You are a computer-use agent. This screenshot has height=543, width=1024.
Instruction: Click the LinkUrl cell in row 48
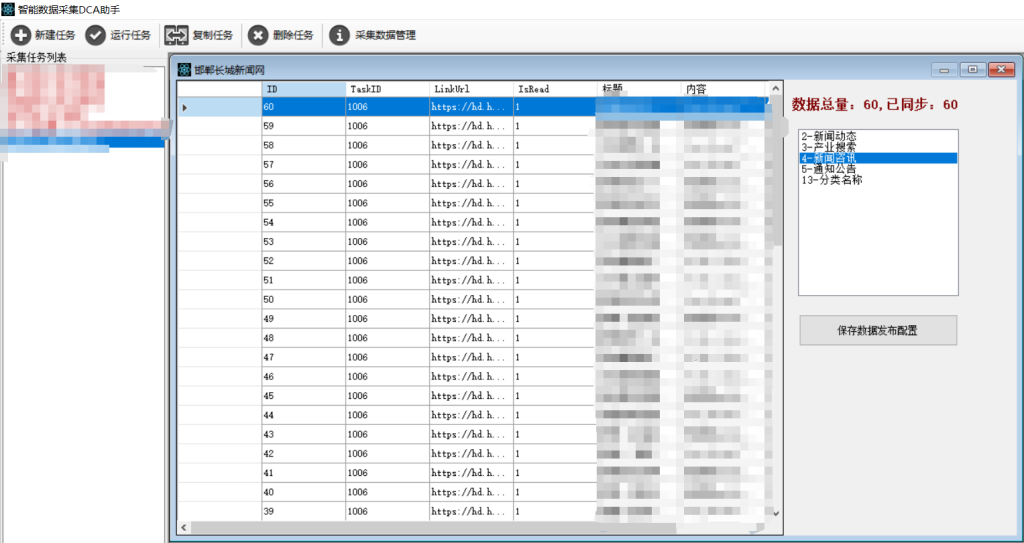click(x=471, y=338)
